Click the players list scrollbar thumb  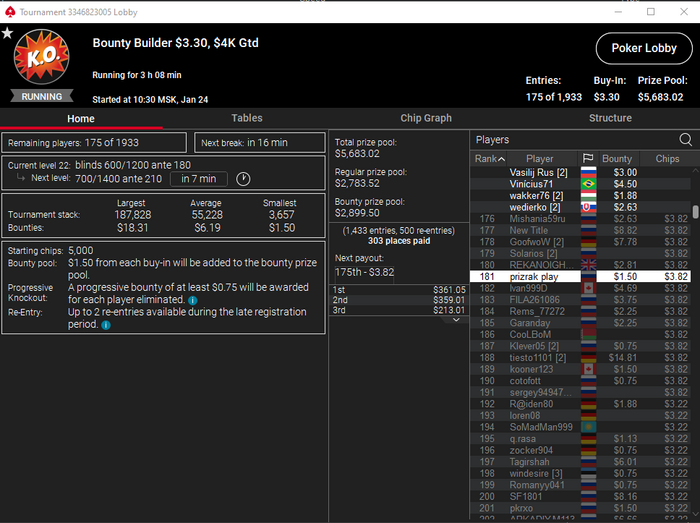[696, 212]
